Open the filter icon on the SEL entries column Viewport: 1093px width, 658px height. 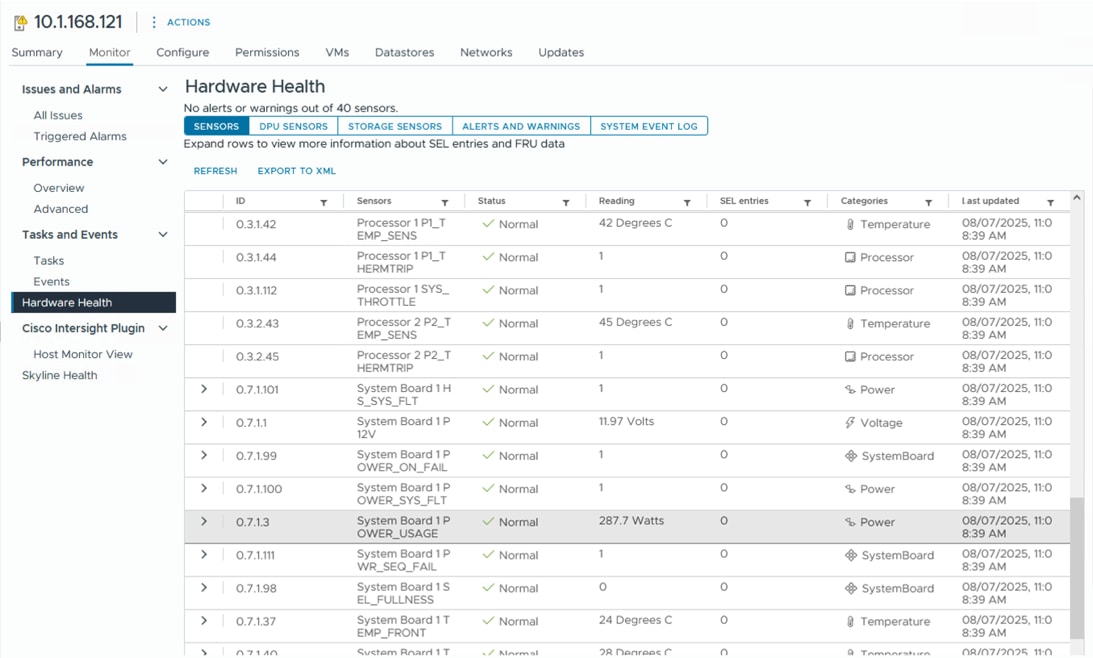pos(807,203)
